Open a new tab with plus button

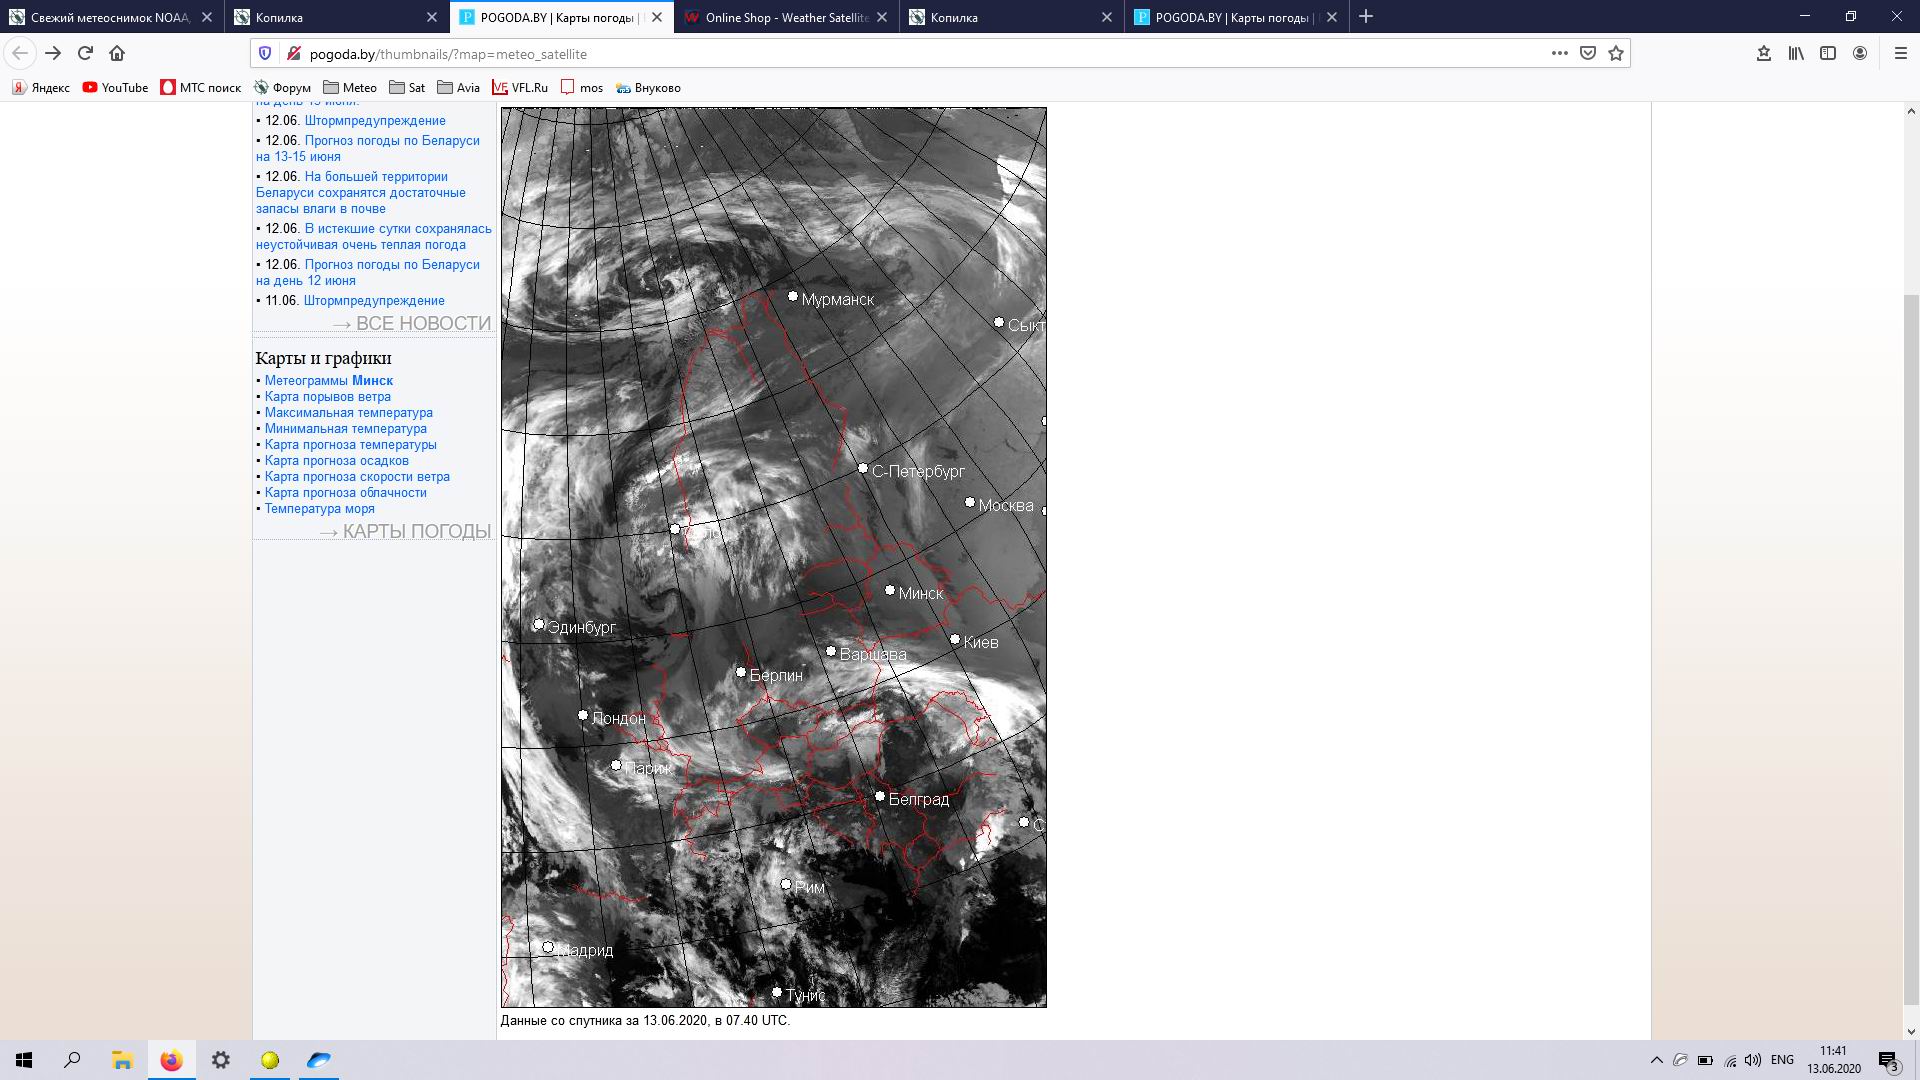pos(1366,17)
